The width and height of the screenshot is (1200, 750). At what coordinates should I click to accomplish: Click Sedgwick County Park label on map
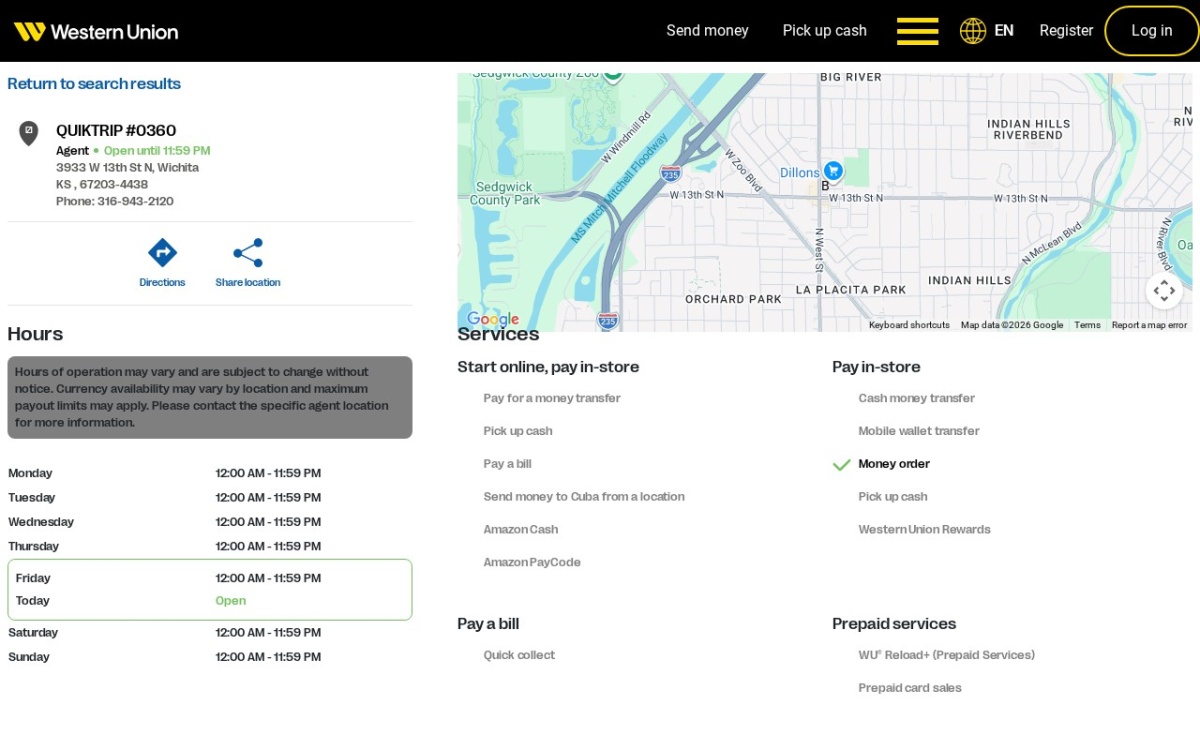point(505,193)
